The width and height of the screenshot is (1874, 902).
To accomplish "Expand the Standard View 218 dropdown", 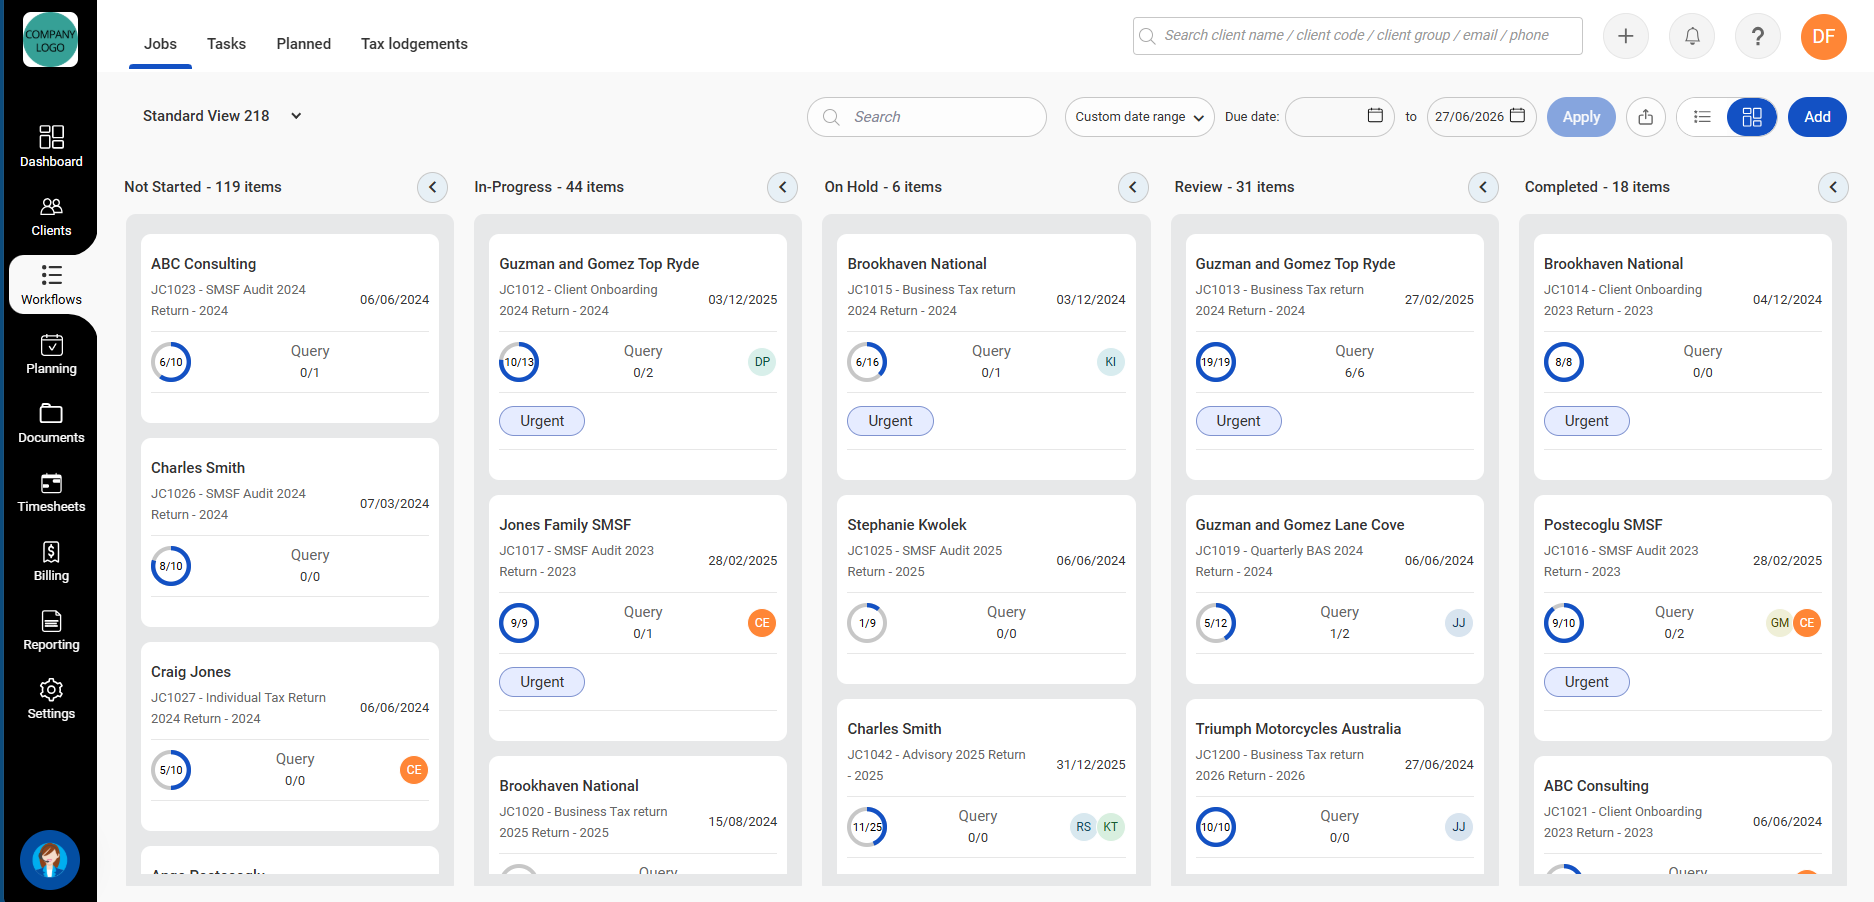I will pyautogui.click(x=222, y=116).
